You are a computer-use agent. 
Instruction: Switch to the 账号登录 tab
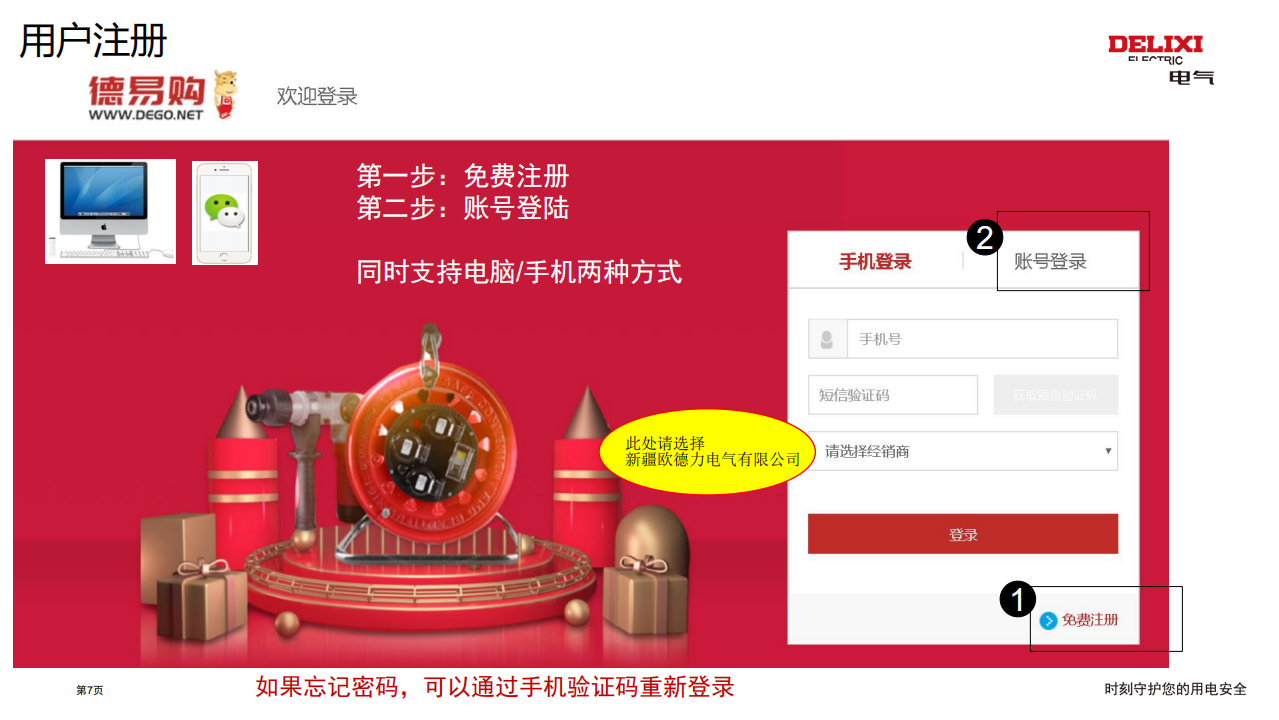click(1050, 262)
